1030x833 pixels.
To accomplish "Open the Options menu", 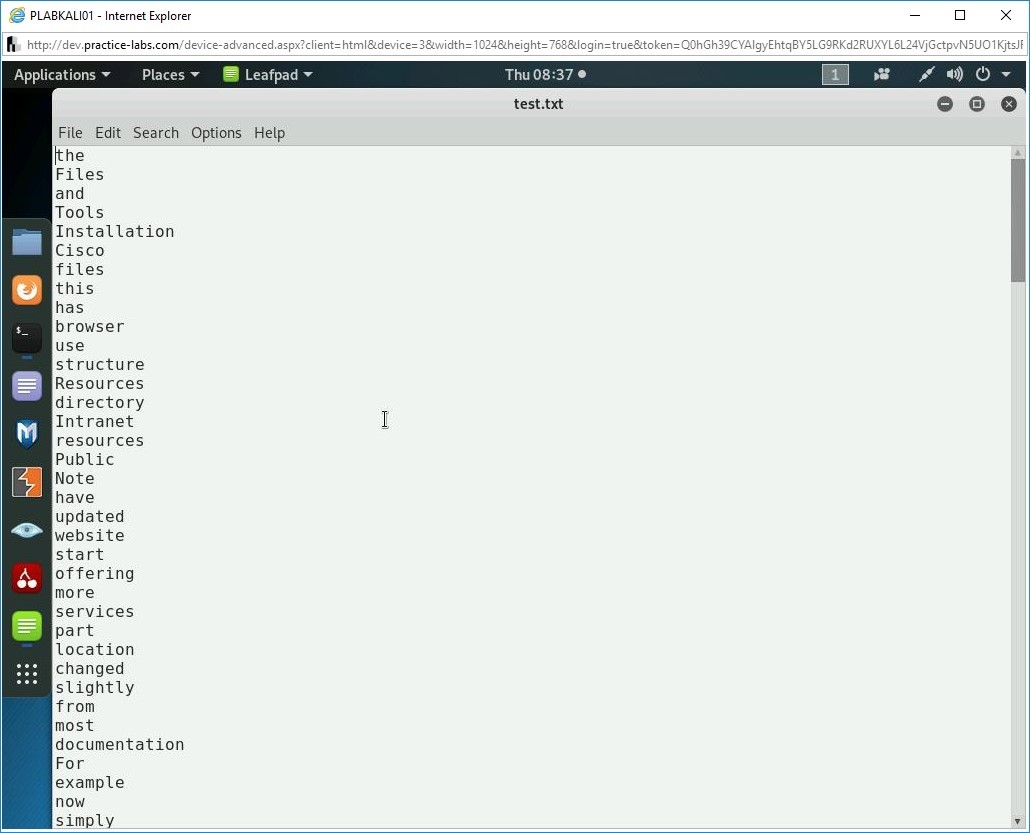I will click(216, 133).
